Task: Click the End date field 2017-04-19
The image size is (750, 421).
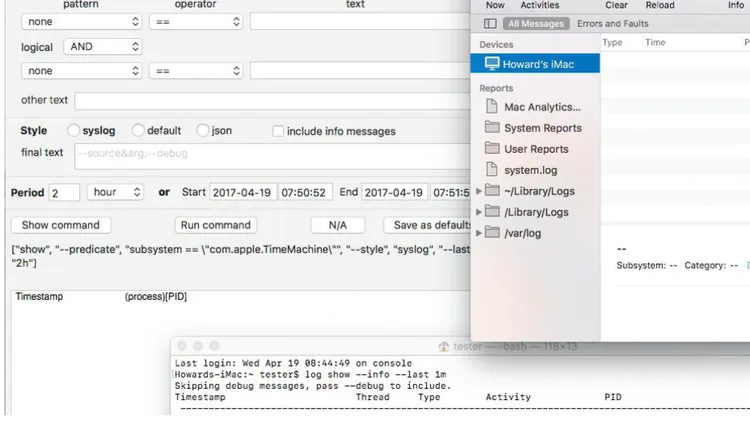Action: tap(394, 192)
